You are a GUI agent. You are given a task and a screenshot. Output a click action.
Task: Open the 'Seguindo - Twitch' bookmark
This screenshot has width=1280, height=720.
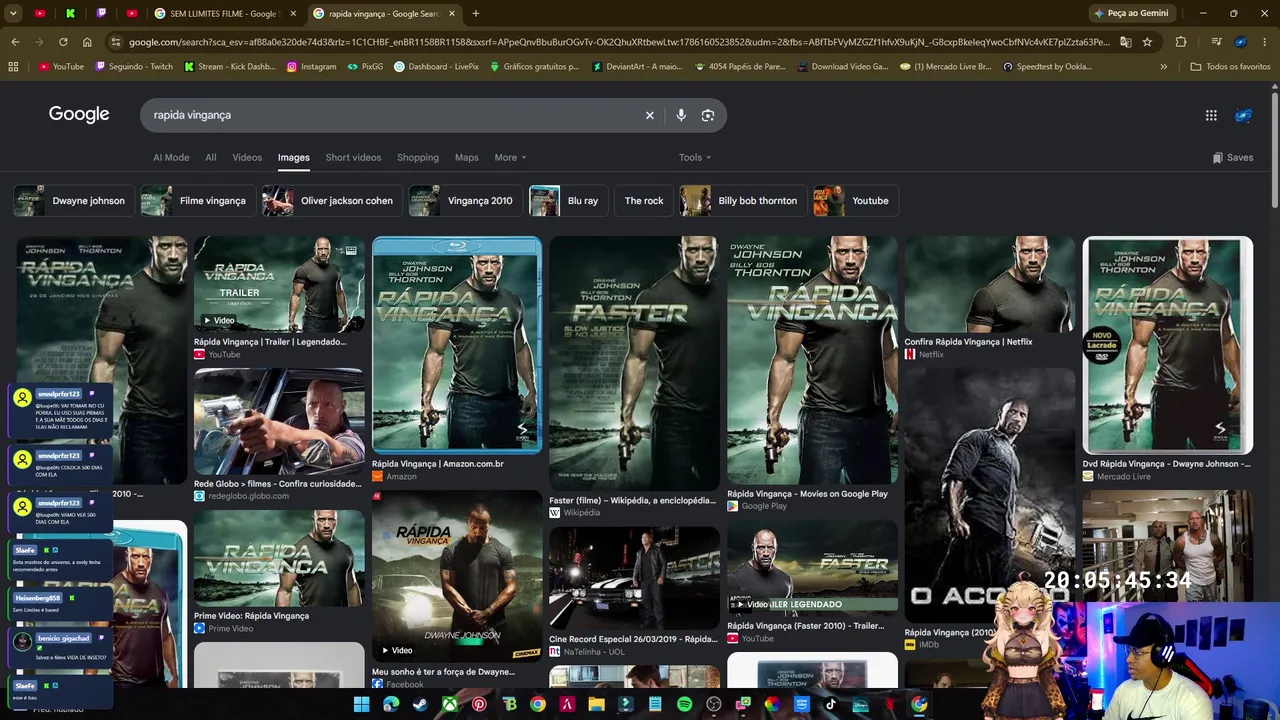(x=134, y=67)
